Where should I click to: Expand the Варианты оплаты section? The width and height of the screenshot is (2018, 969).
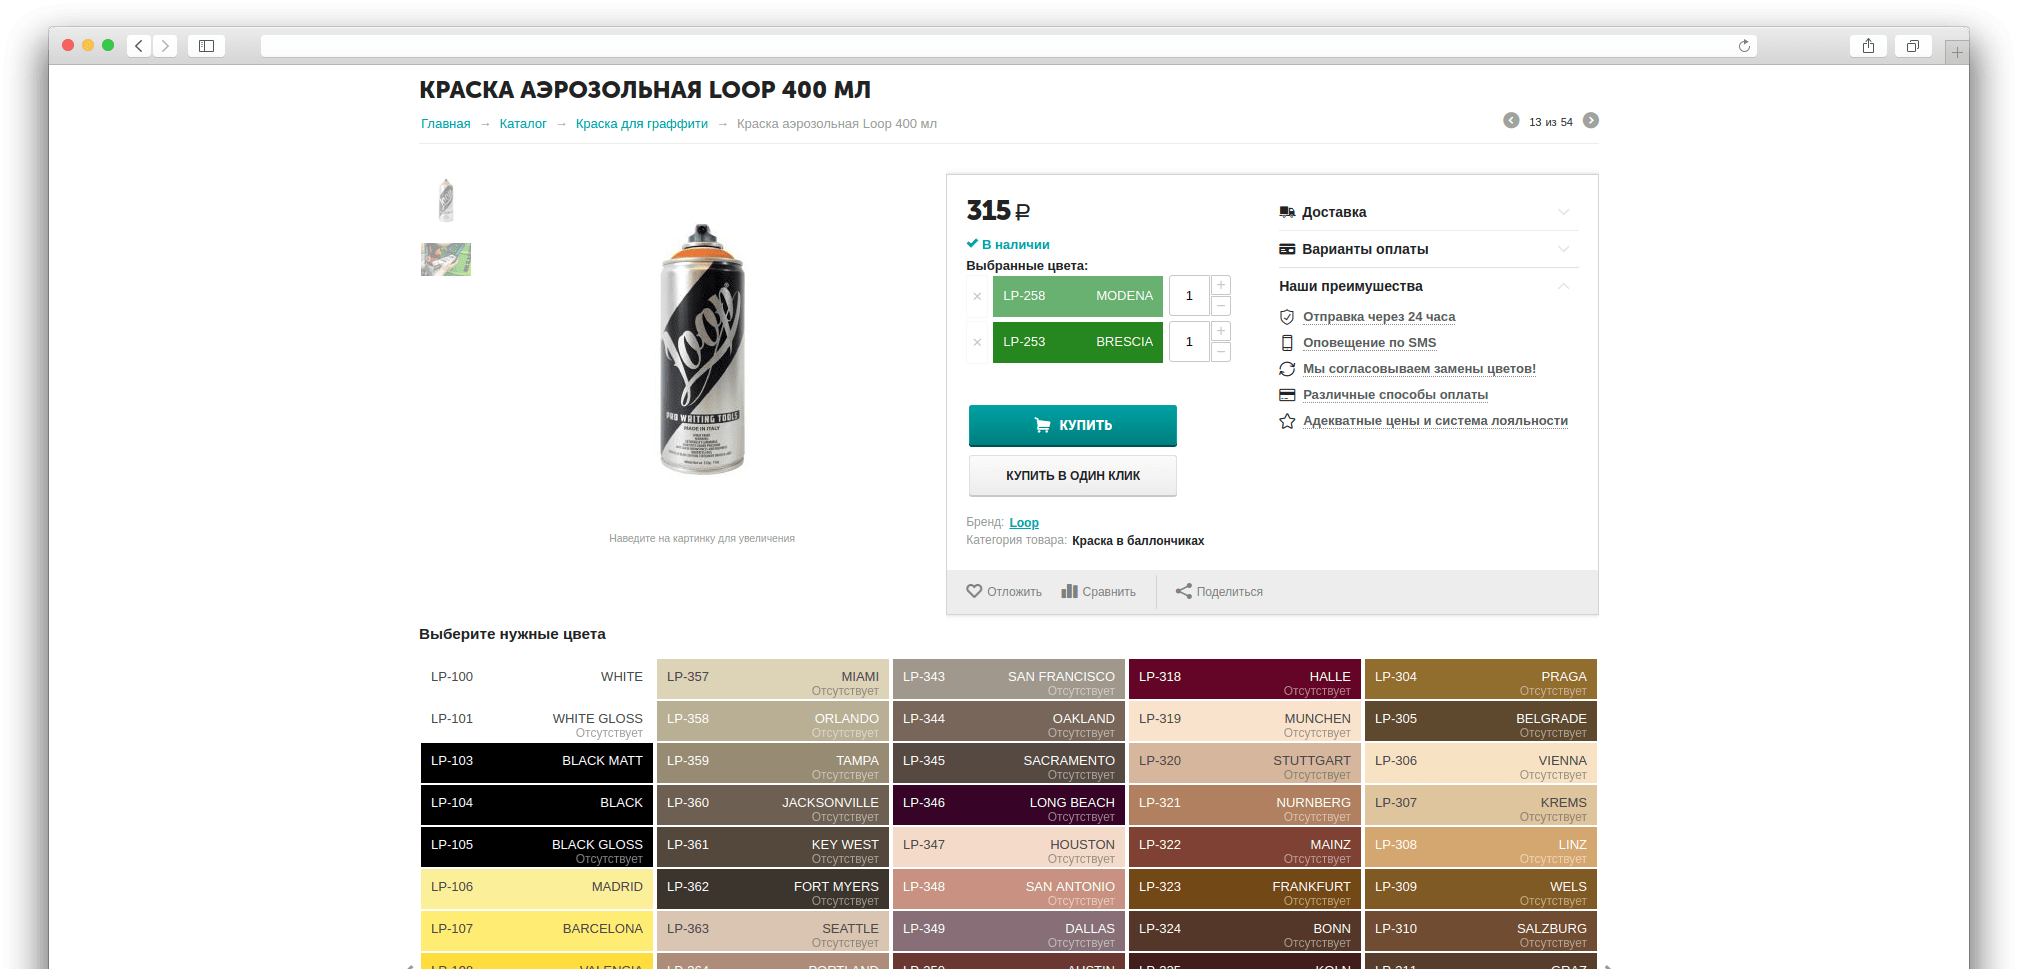click(1428, 249)
